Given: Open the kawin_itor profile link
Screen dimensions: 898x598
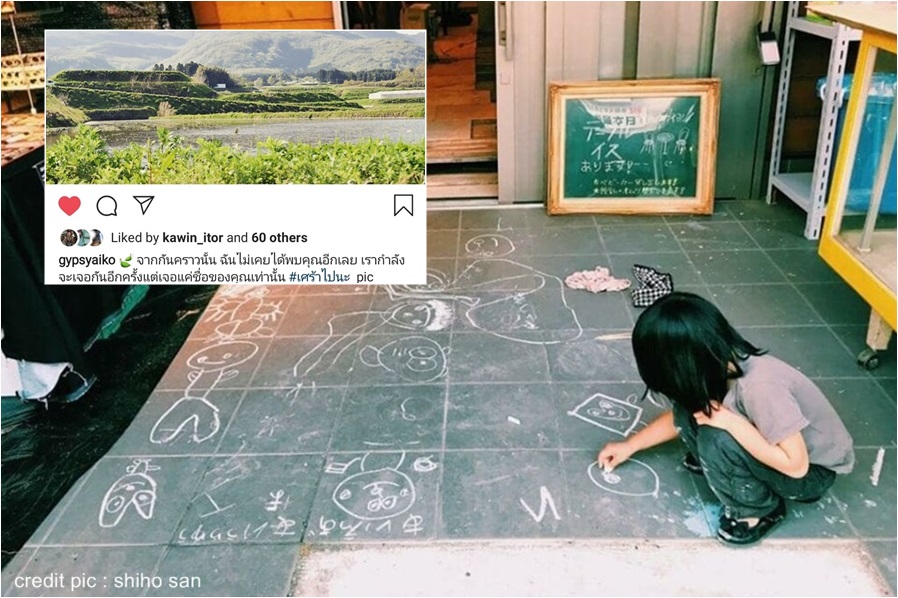Looking at the screenshot, I should pos(193,238).
